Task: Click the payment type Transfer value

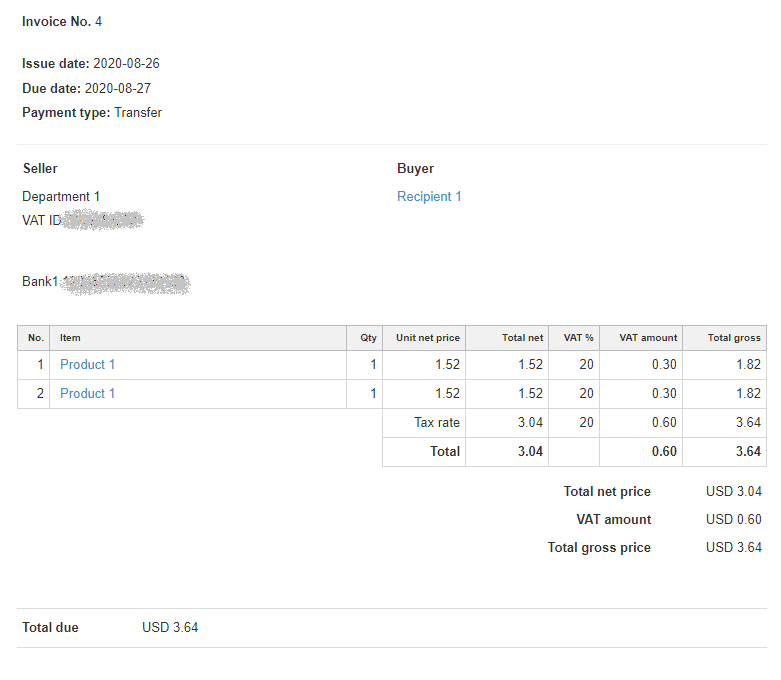Action: [138, 113]
